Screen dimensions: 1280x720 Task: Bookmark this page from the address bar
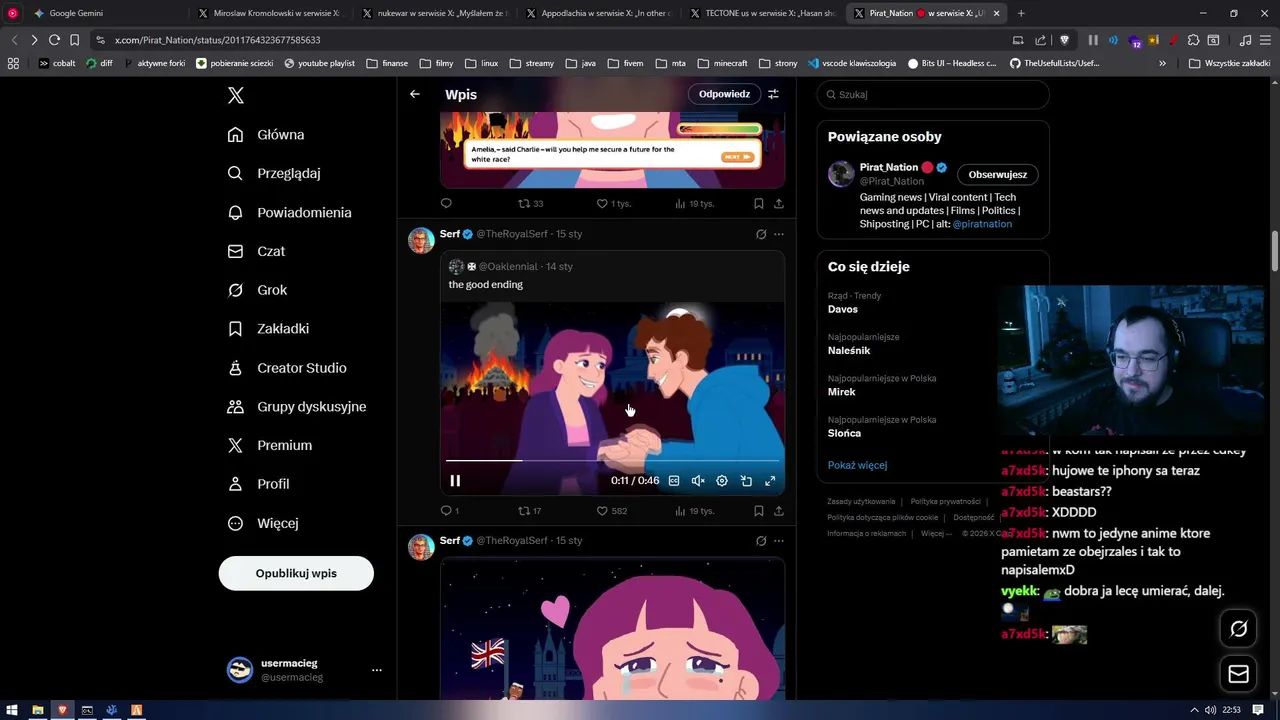pyautogui.click(x=74, y=40)
